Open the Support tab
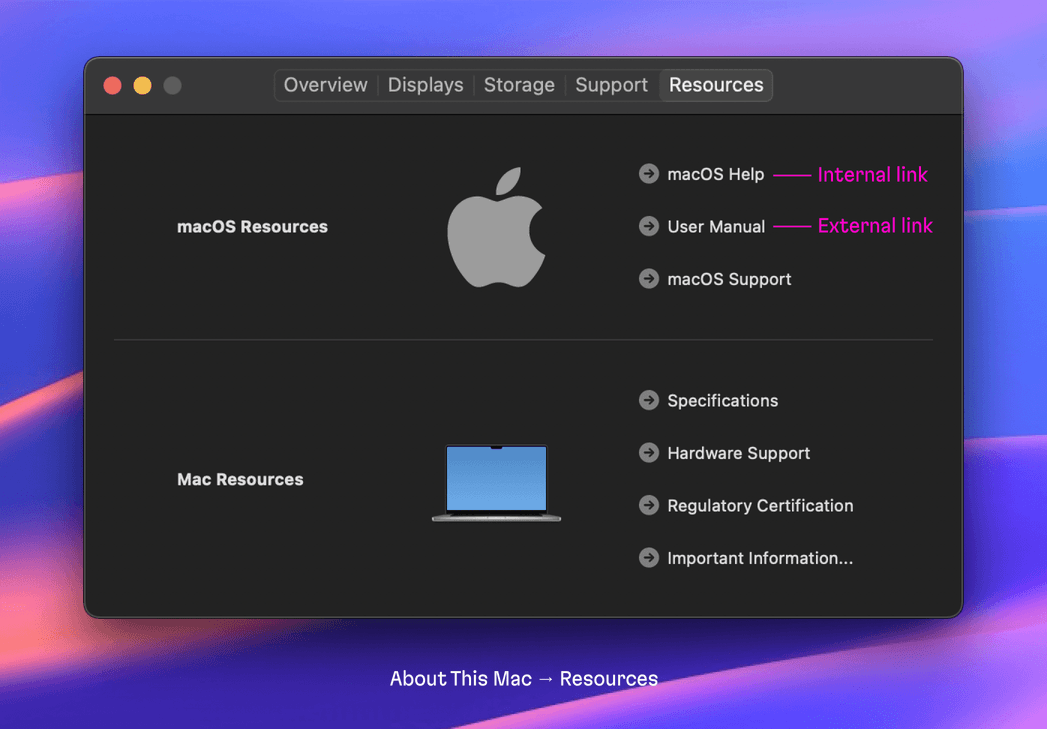 (x=611, y=85)
